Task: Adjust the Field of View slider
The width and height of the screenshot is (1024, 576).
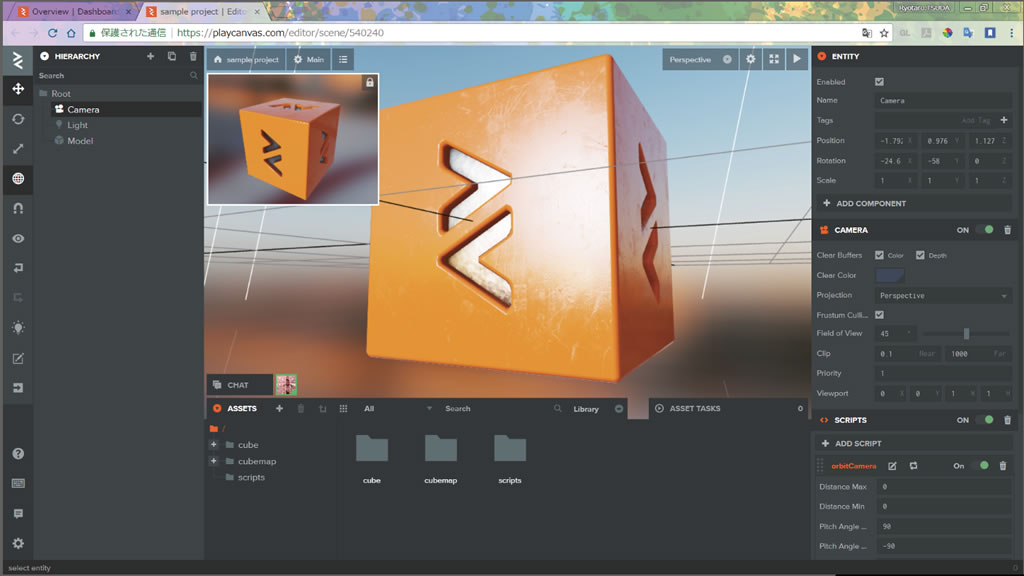Action: (x=967, y=334)
